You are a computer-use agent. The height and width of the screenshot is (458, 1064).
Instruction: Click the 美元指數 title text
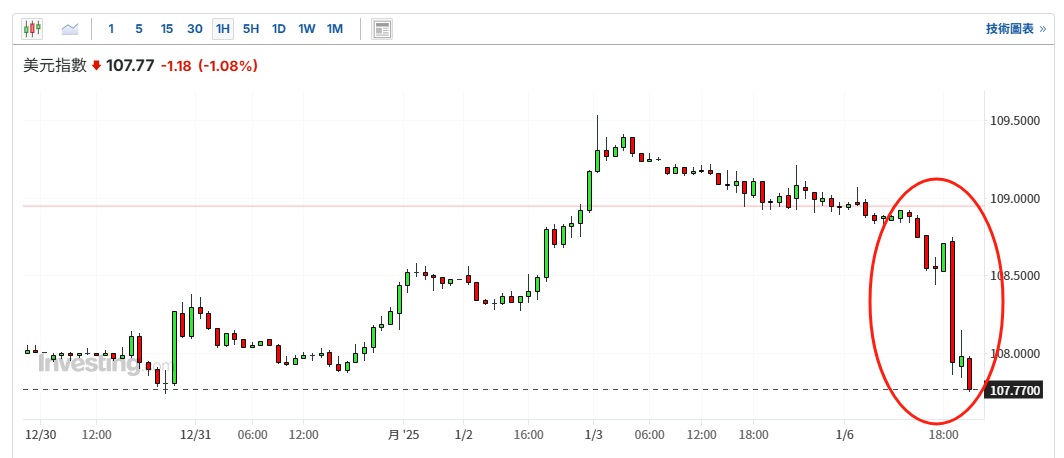(55, 66)
